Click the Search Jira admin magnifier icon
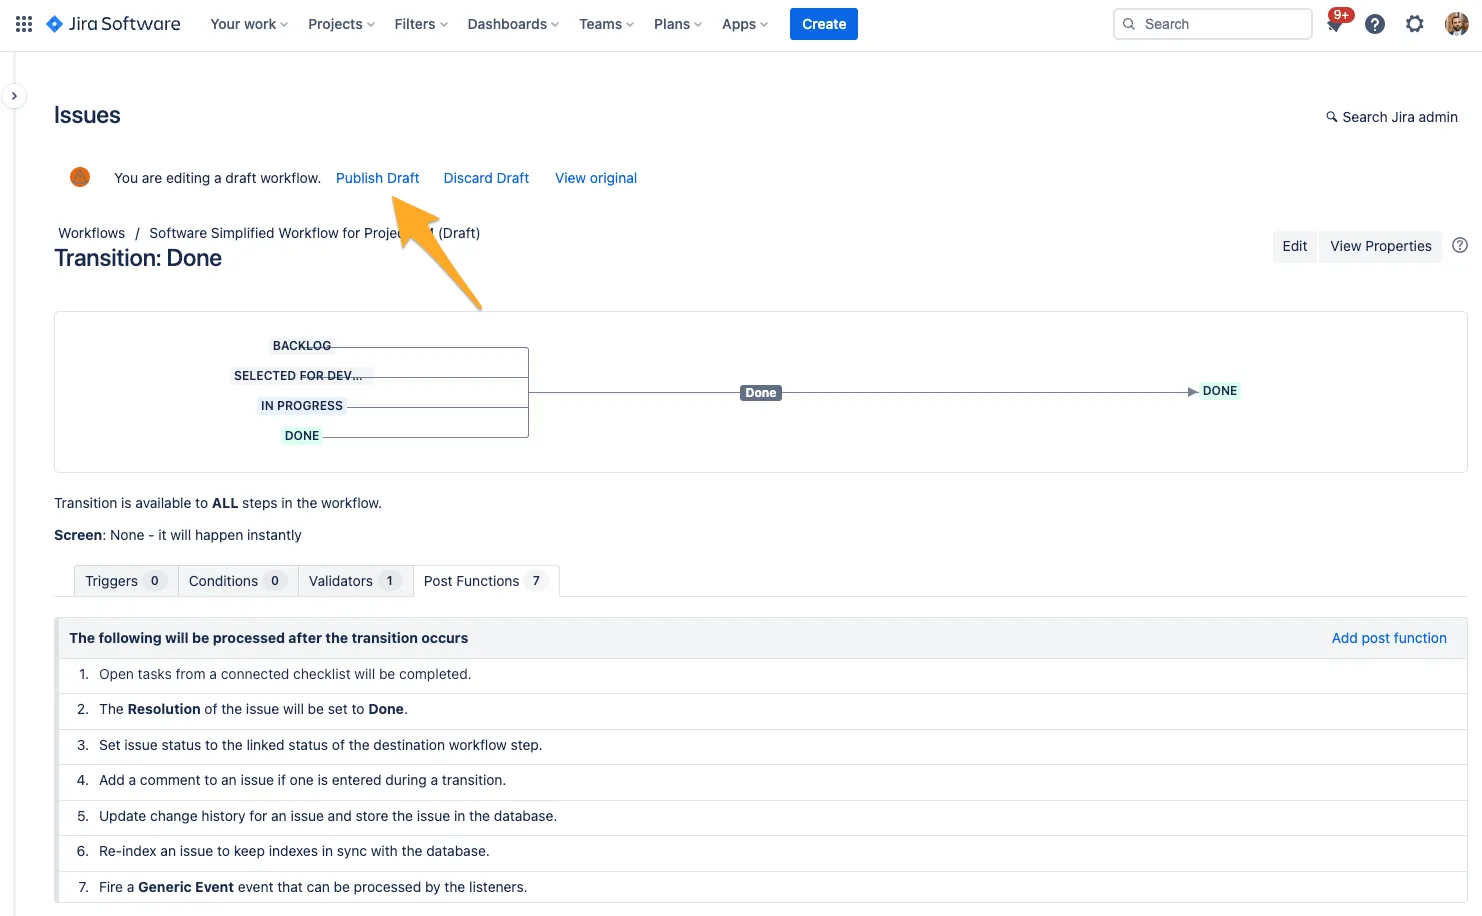Viewport: 1482px width, 916px height. [x=1332, y=117]
